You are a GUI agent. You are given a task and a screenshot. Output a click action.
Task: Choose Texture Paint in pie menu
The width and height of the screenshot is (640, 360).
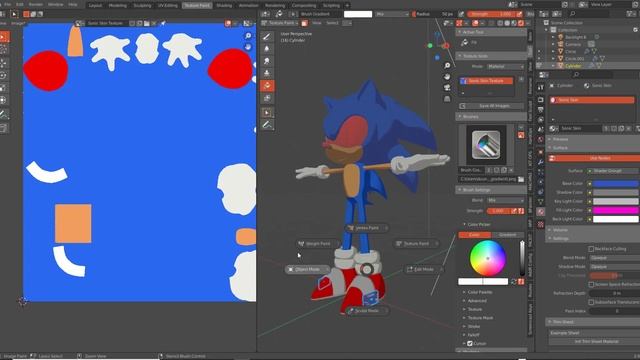[x=416, y=244]
